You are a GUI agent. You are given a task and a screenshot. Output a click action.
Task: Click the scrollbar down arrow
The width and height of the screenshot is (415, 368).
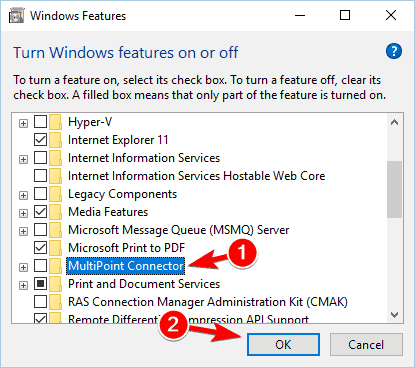[x=395, y=315]
